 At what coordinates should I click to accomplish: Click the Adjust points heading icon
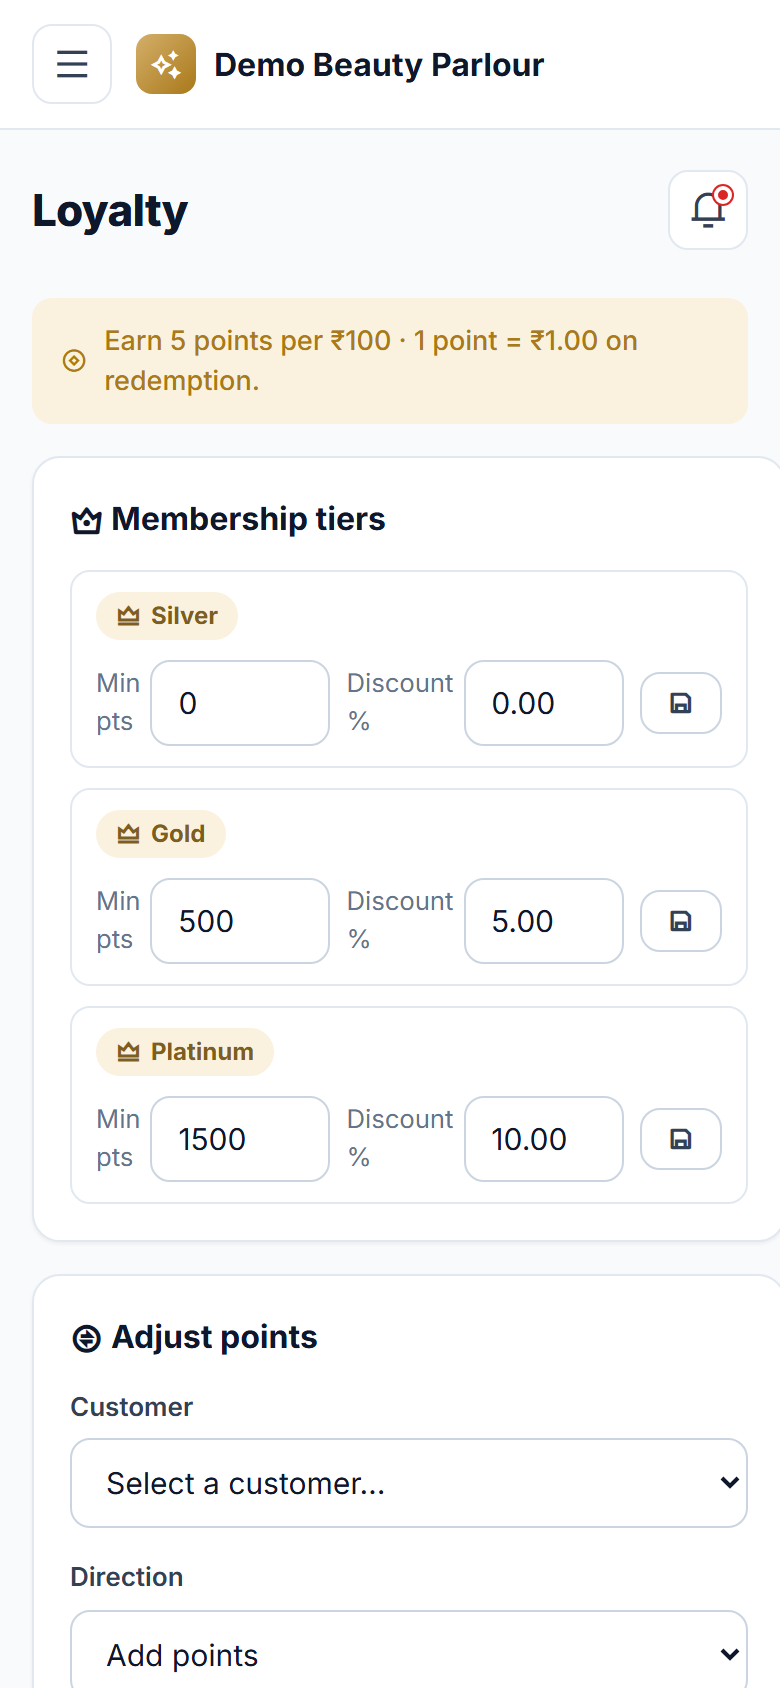point(87,1338)
